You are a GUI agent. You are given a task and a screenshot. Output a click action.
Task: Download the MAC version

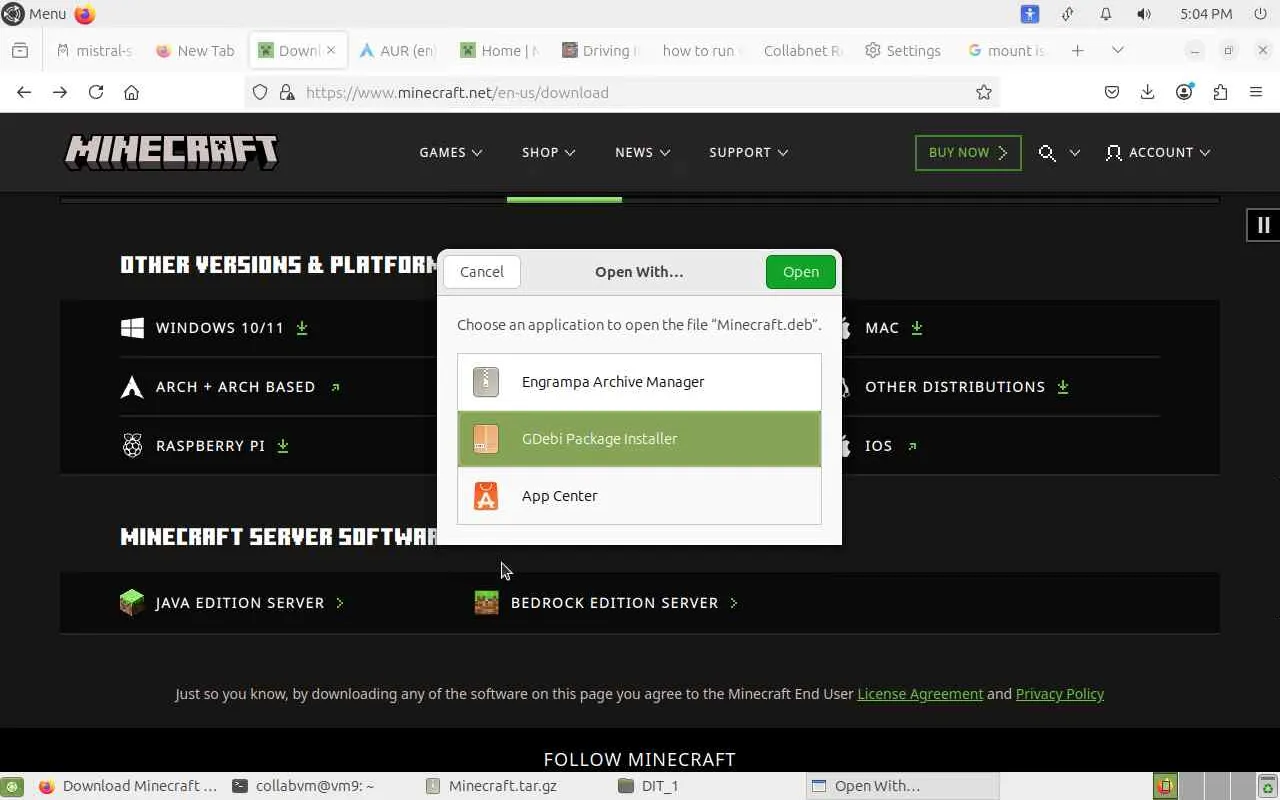click(x=894, y=328)
